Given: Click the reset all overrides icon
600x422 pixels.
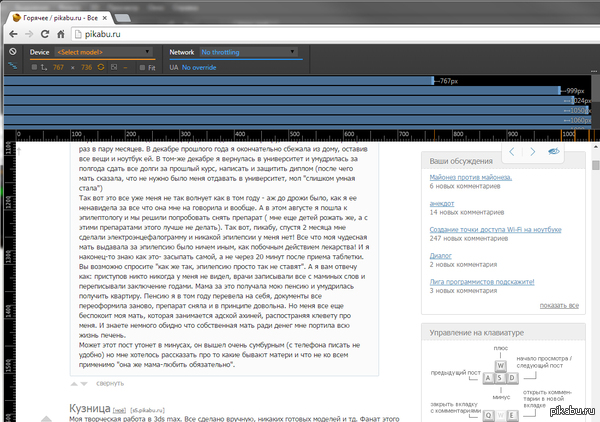Looking at the screenshot, I should (13, 52).
